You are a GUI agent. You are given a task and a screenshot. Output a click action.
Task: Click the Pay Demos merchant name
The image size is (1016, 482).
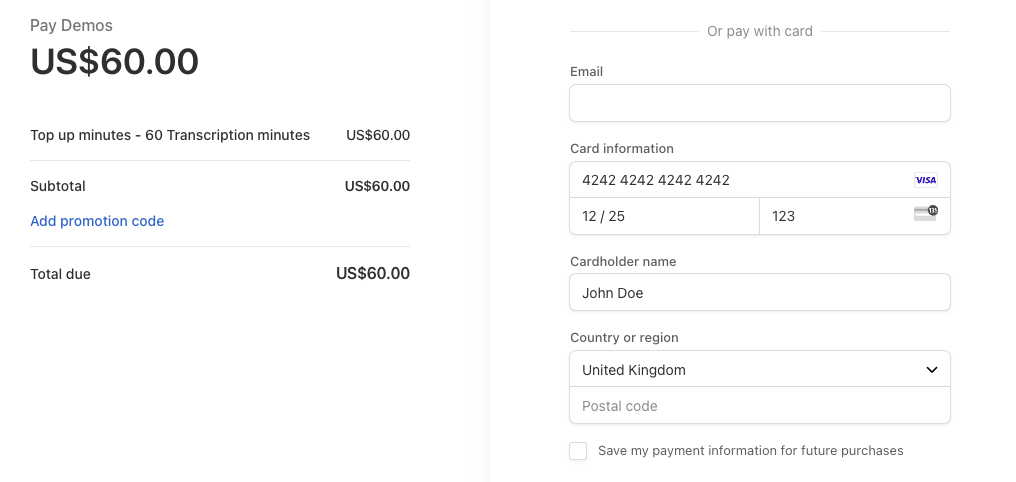[71, 25]
